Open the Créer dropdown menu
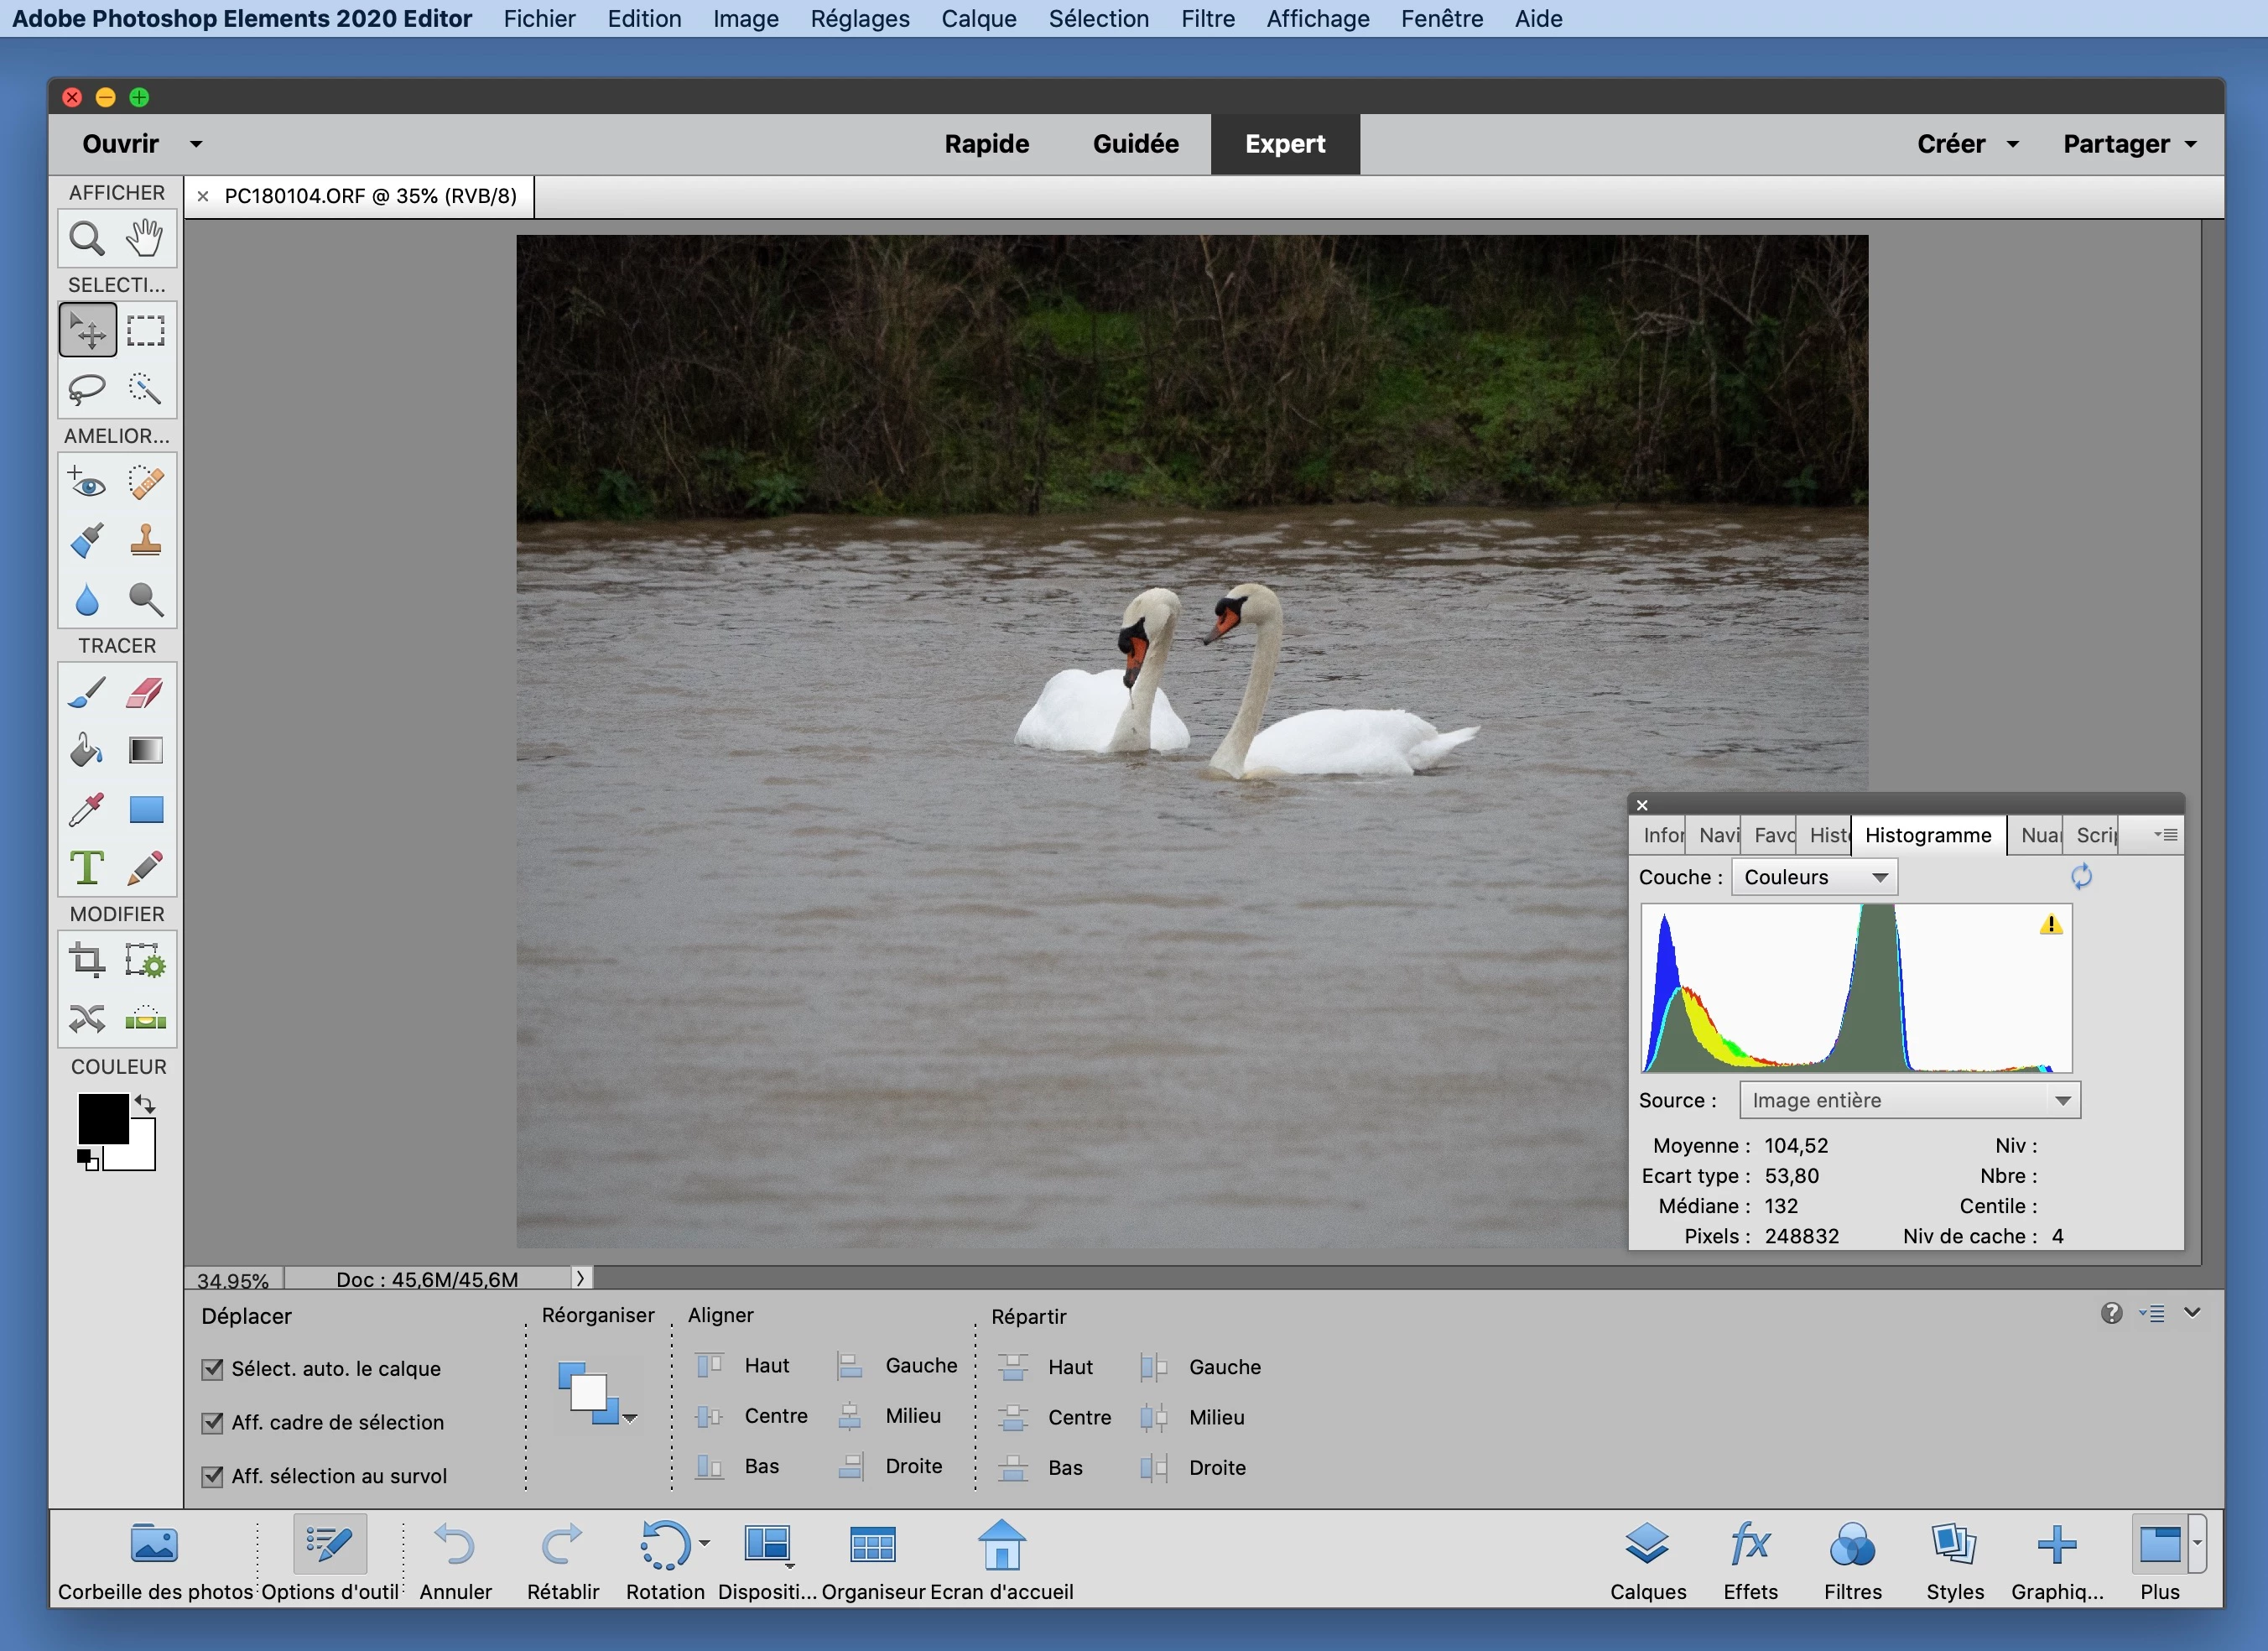Screen dimensions: 2268x1651 click(1966, 144)
